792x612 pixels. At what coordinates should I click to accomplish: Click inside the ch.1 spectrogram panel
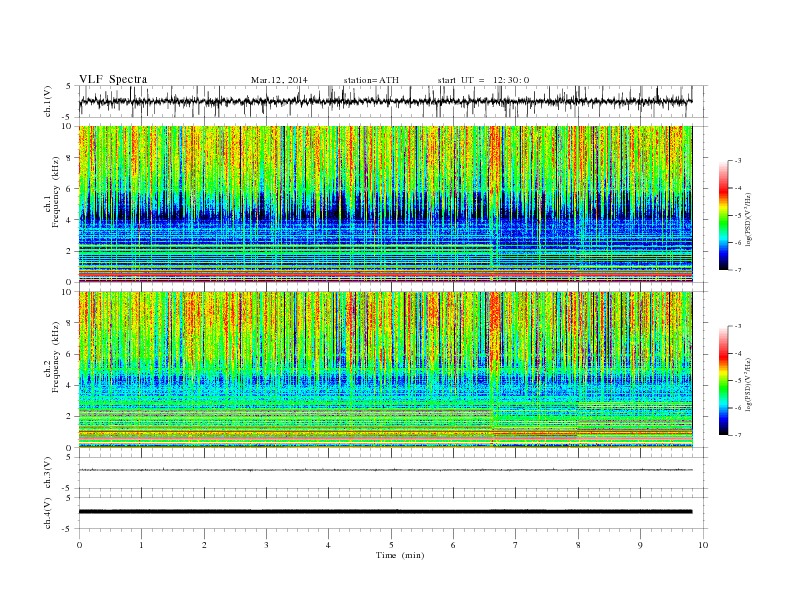(385, 204)
